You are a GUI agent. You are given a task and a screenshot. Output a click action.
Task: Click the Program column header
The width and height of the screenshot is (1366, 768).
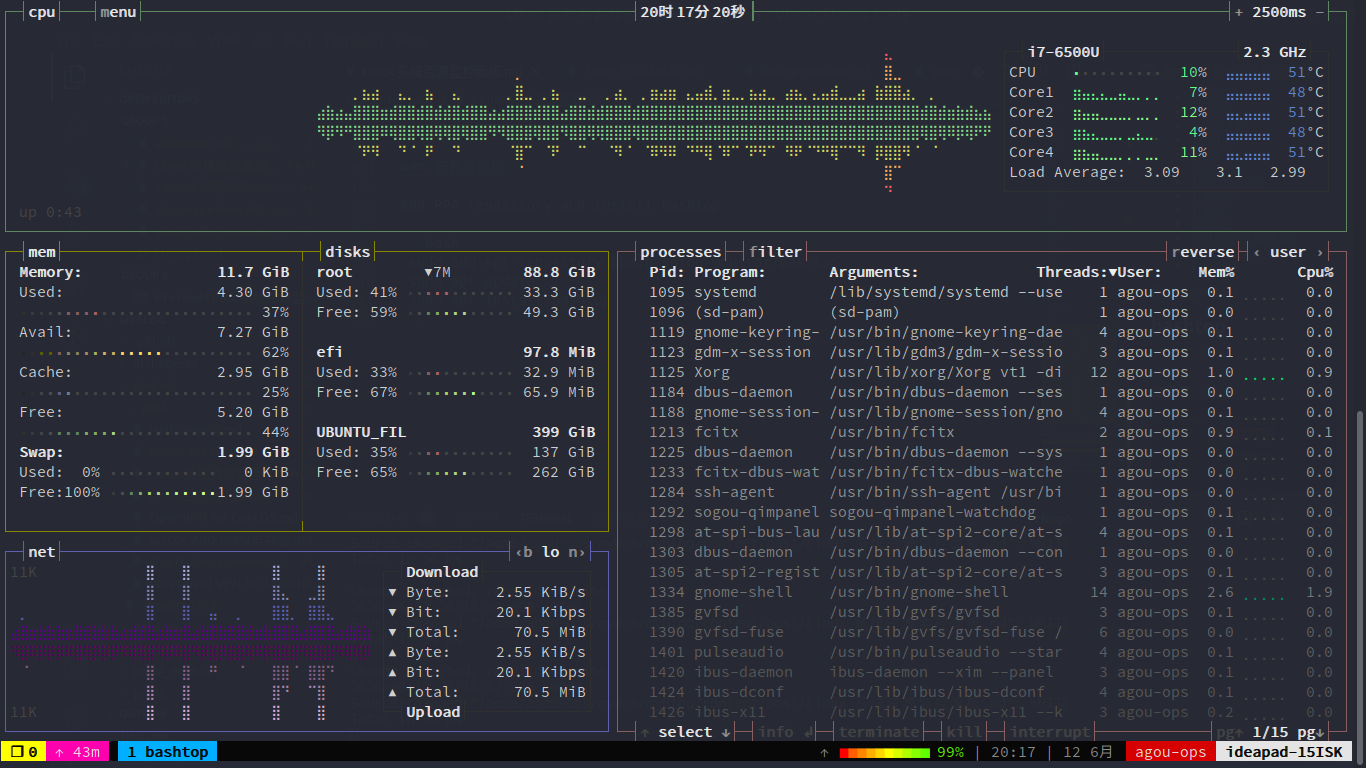(730, 272)
